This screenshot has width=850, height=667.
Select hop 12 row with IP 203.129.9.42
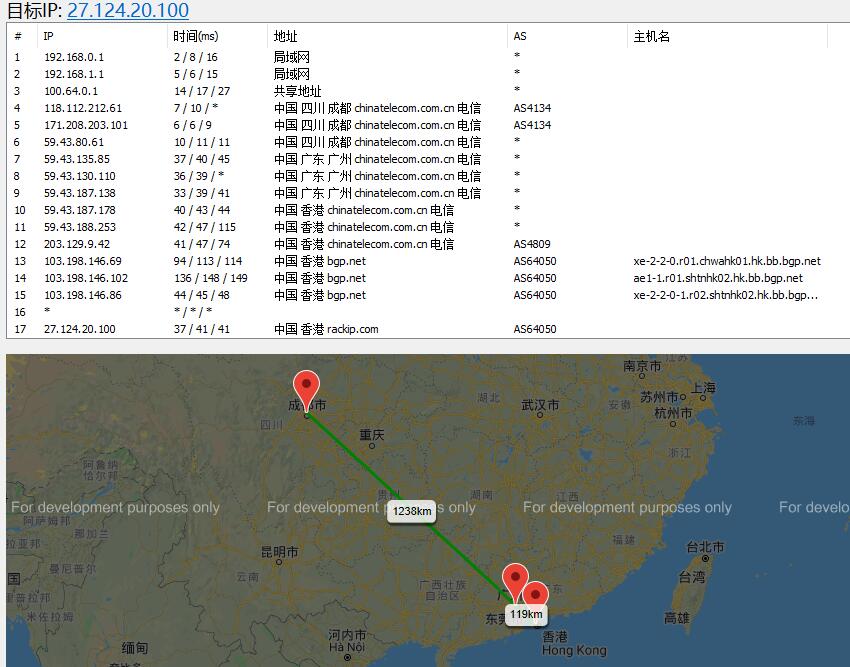(78, 244)
